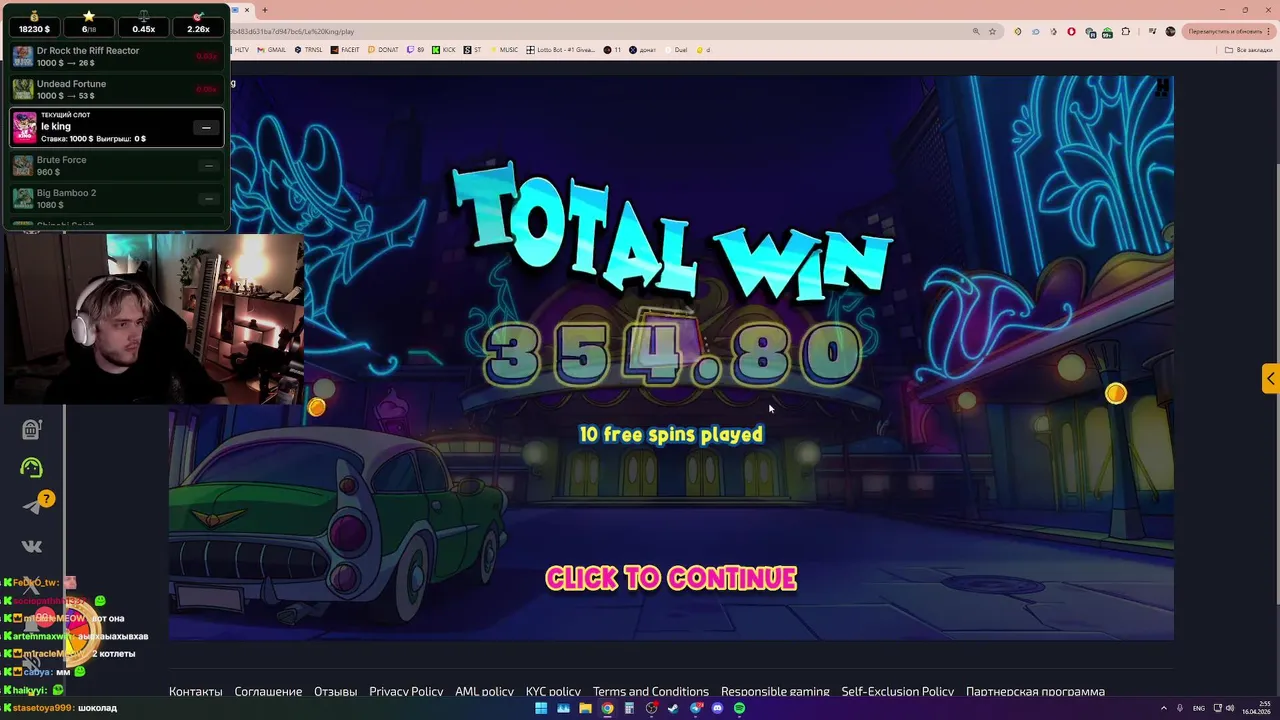Viewport: 1280px width, 720px height.
Task: Click the zoom magnifier icon in address bar
Action: click(976, 31)
